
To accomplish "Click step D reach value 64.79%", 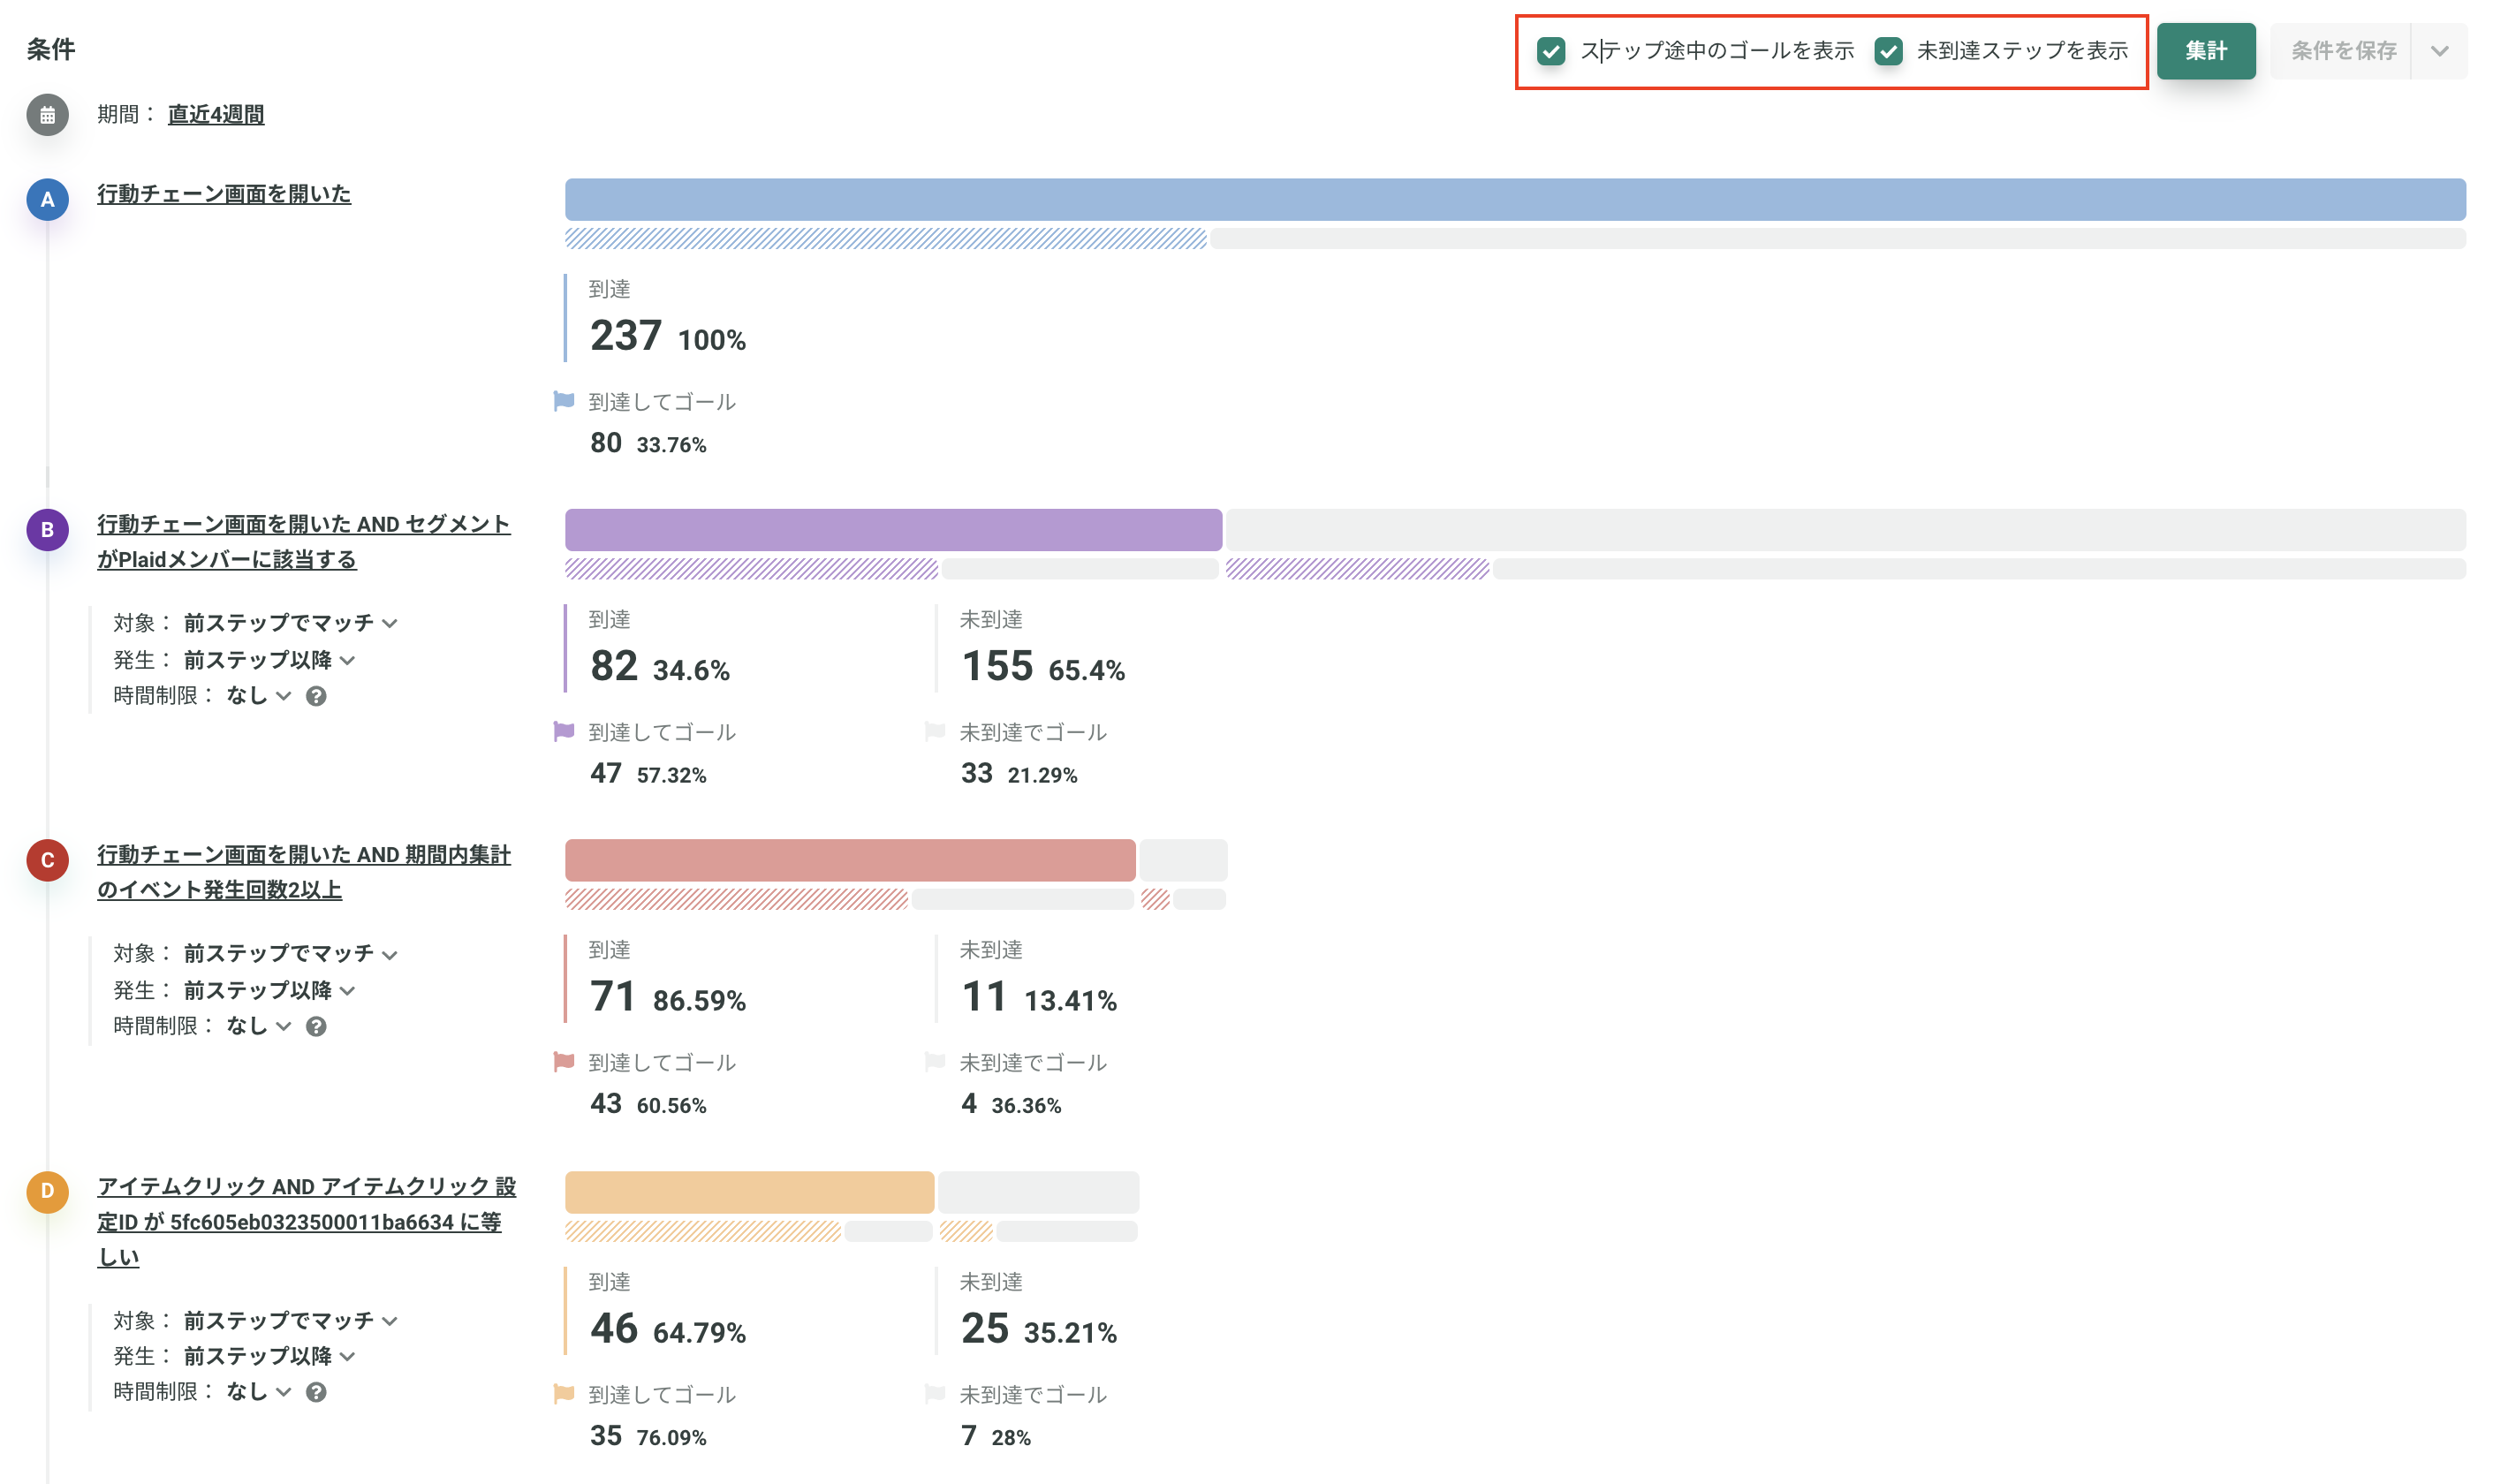I will click(699, 1333).
